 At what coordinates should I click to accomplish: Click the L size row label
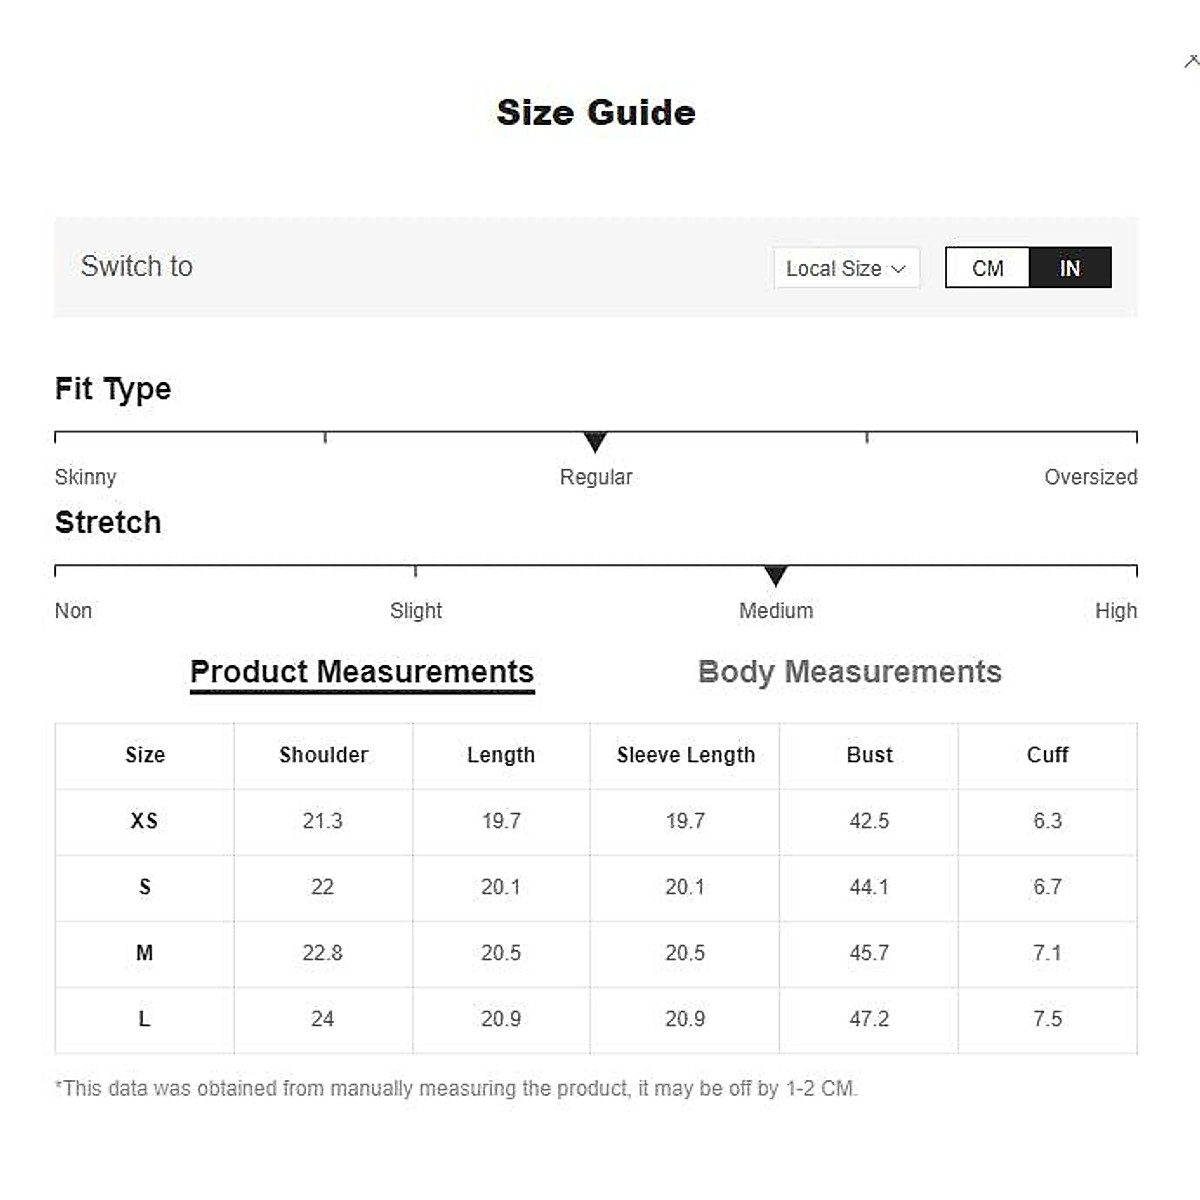pyautogui.click(x=144, y=1019)
